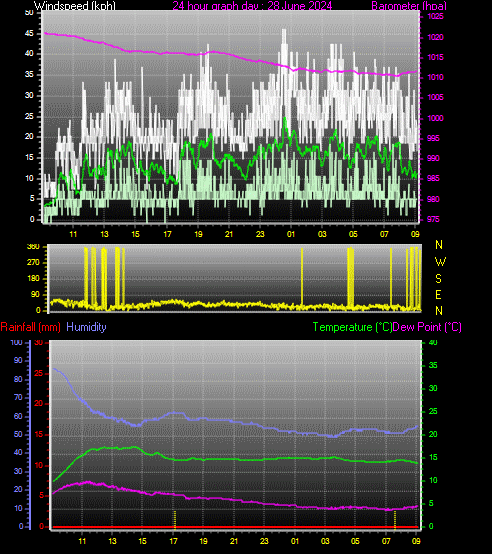This screenshot has height=554, width=492.
Task: Click the 45 windspeed scale value
Action: point(29,34)
